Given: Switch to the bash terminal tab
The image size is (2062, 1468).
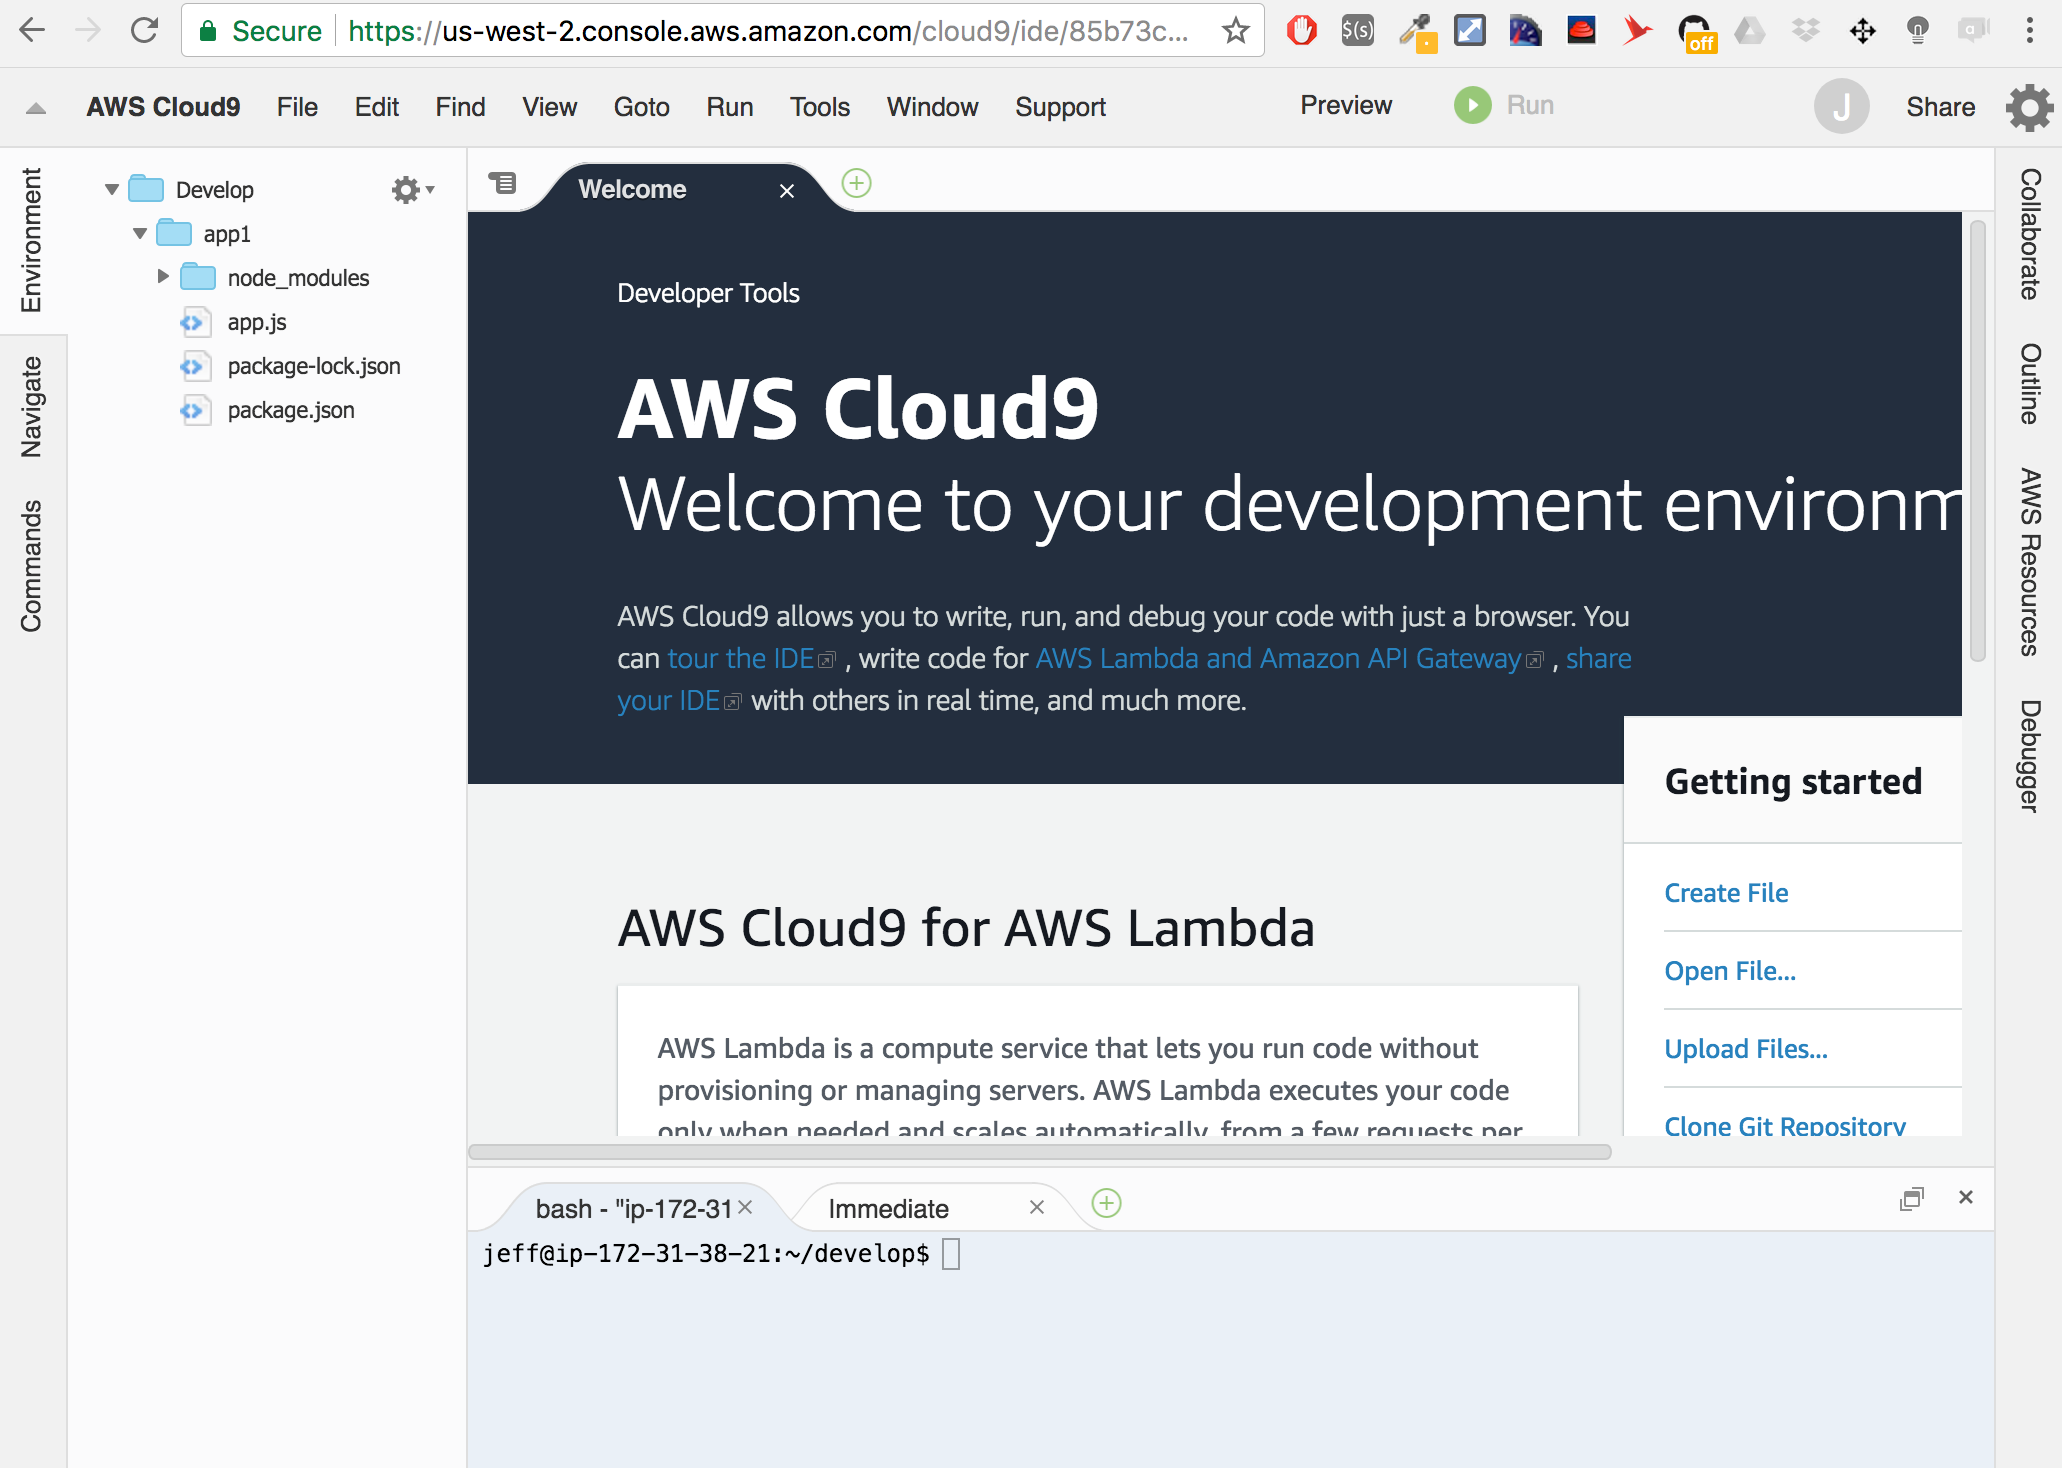Looking at the screenshot, I should click(634, 1208).
